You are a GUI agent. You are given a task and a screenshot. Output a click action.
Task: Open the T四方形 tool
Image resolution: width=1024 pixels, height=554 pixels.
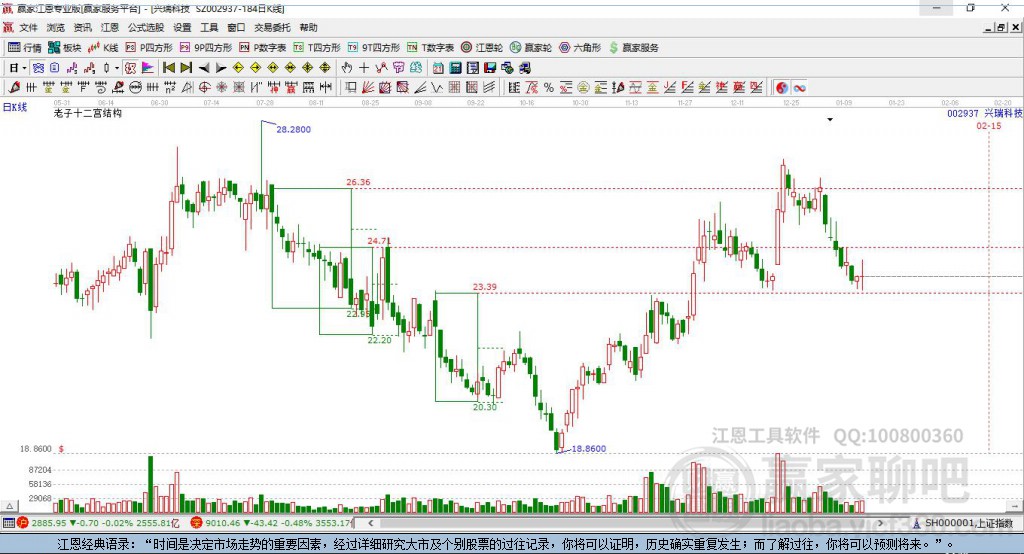coord(317,48)
